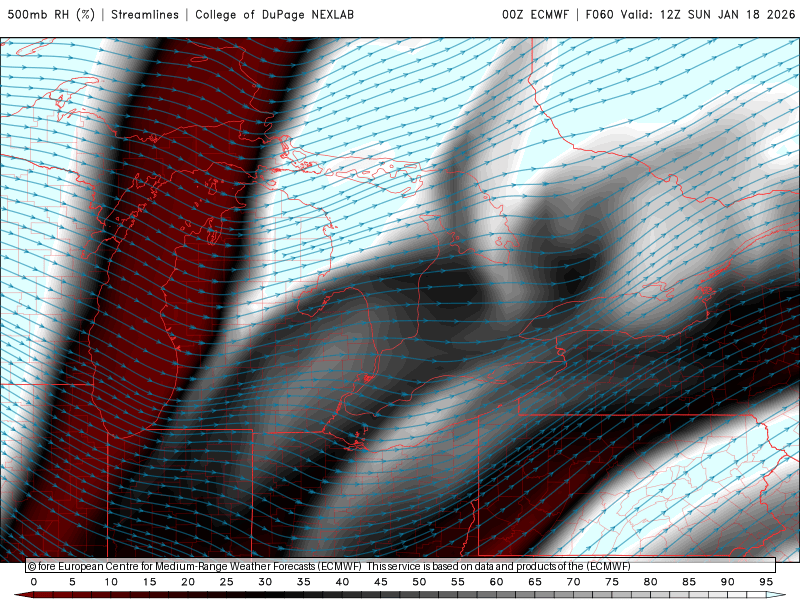Click the light high-humidity end of the color bar
Screen dimensions: 800x600
[x=776, y=595]
